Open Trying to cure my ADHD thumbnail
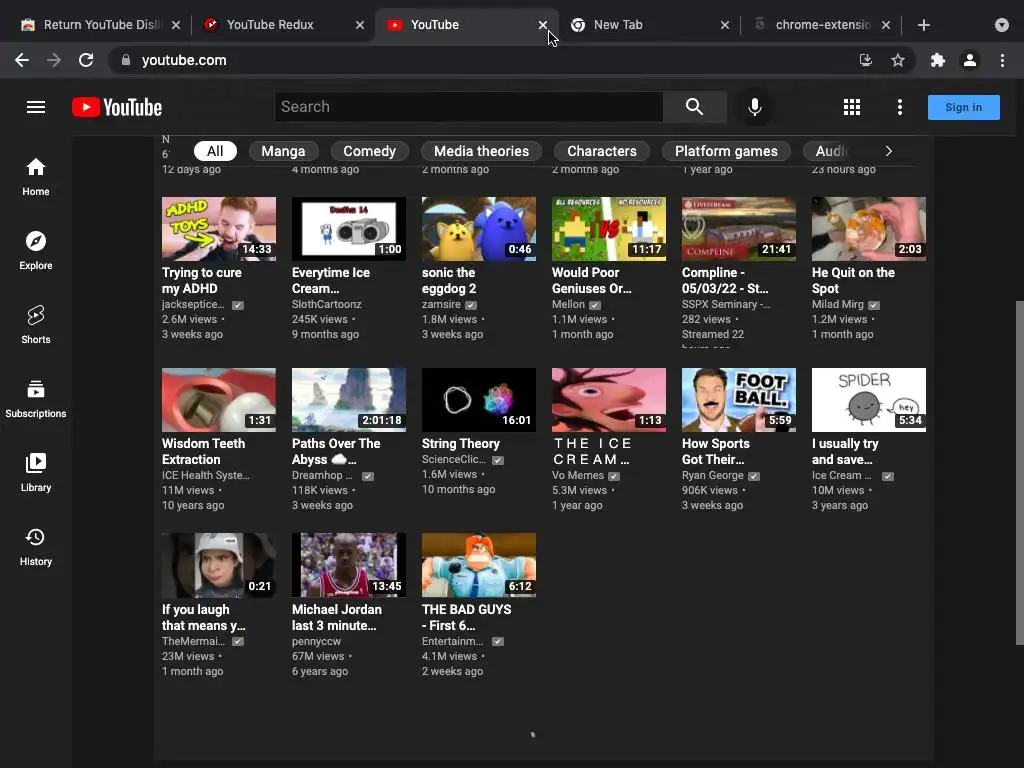The width and height of the screenshot is (1024, 768). point(219,229)
